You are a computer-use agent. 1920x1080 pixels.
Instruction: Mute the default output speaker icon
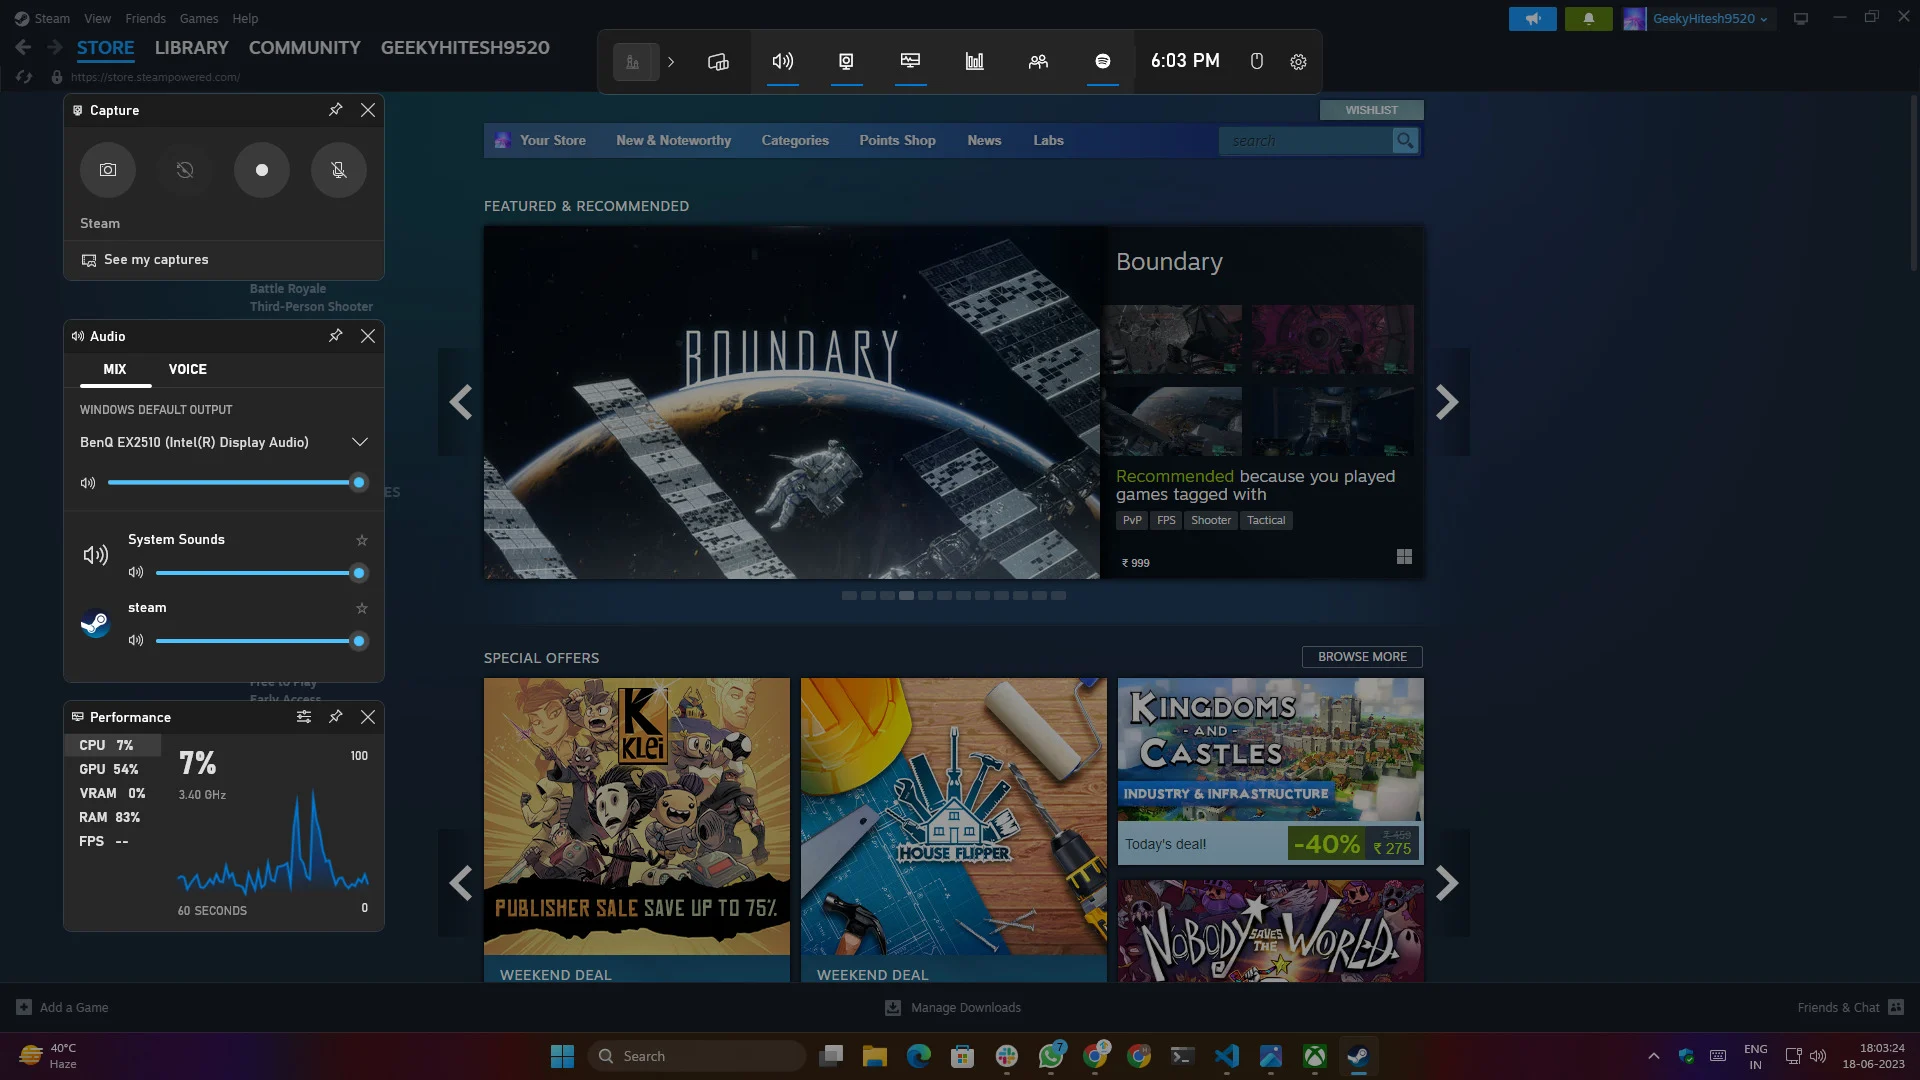coord(88,483)
